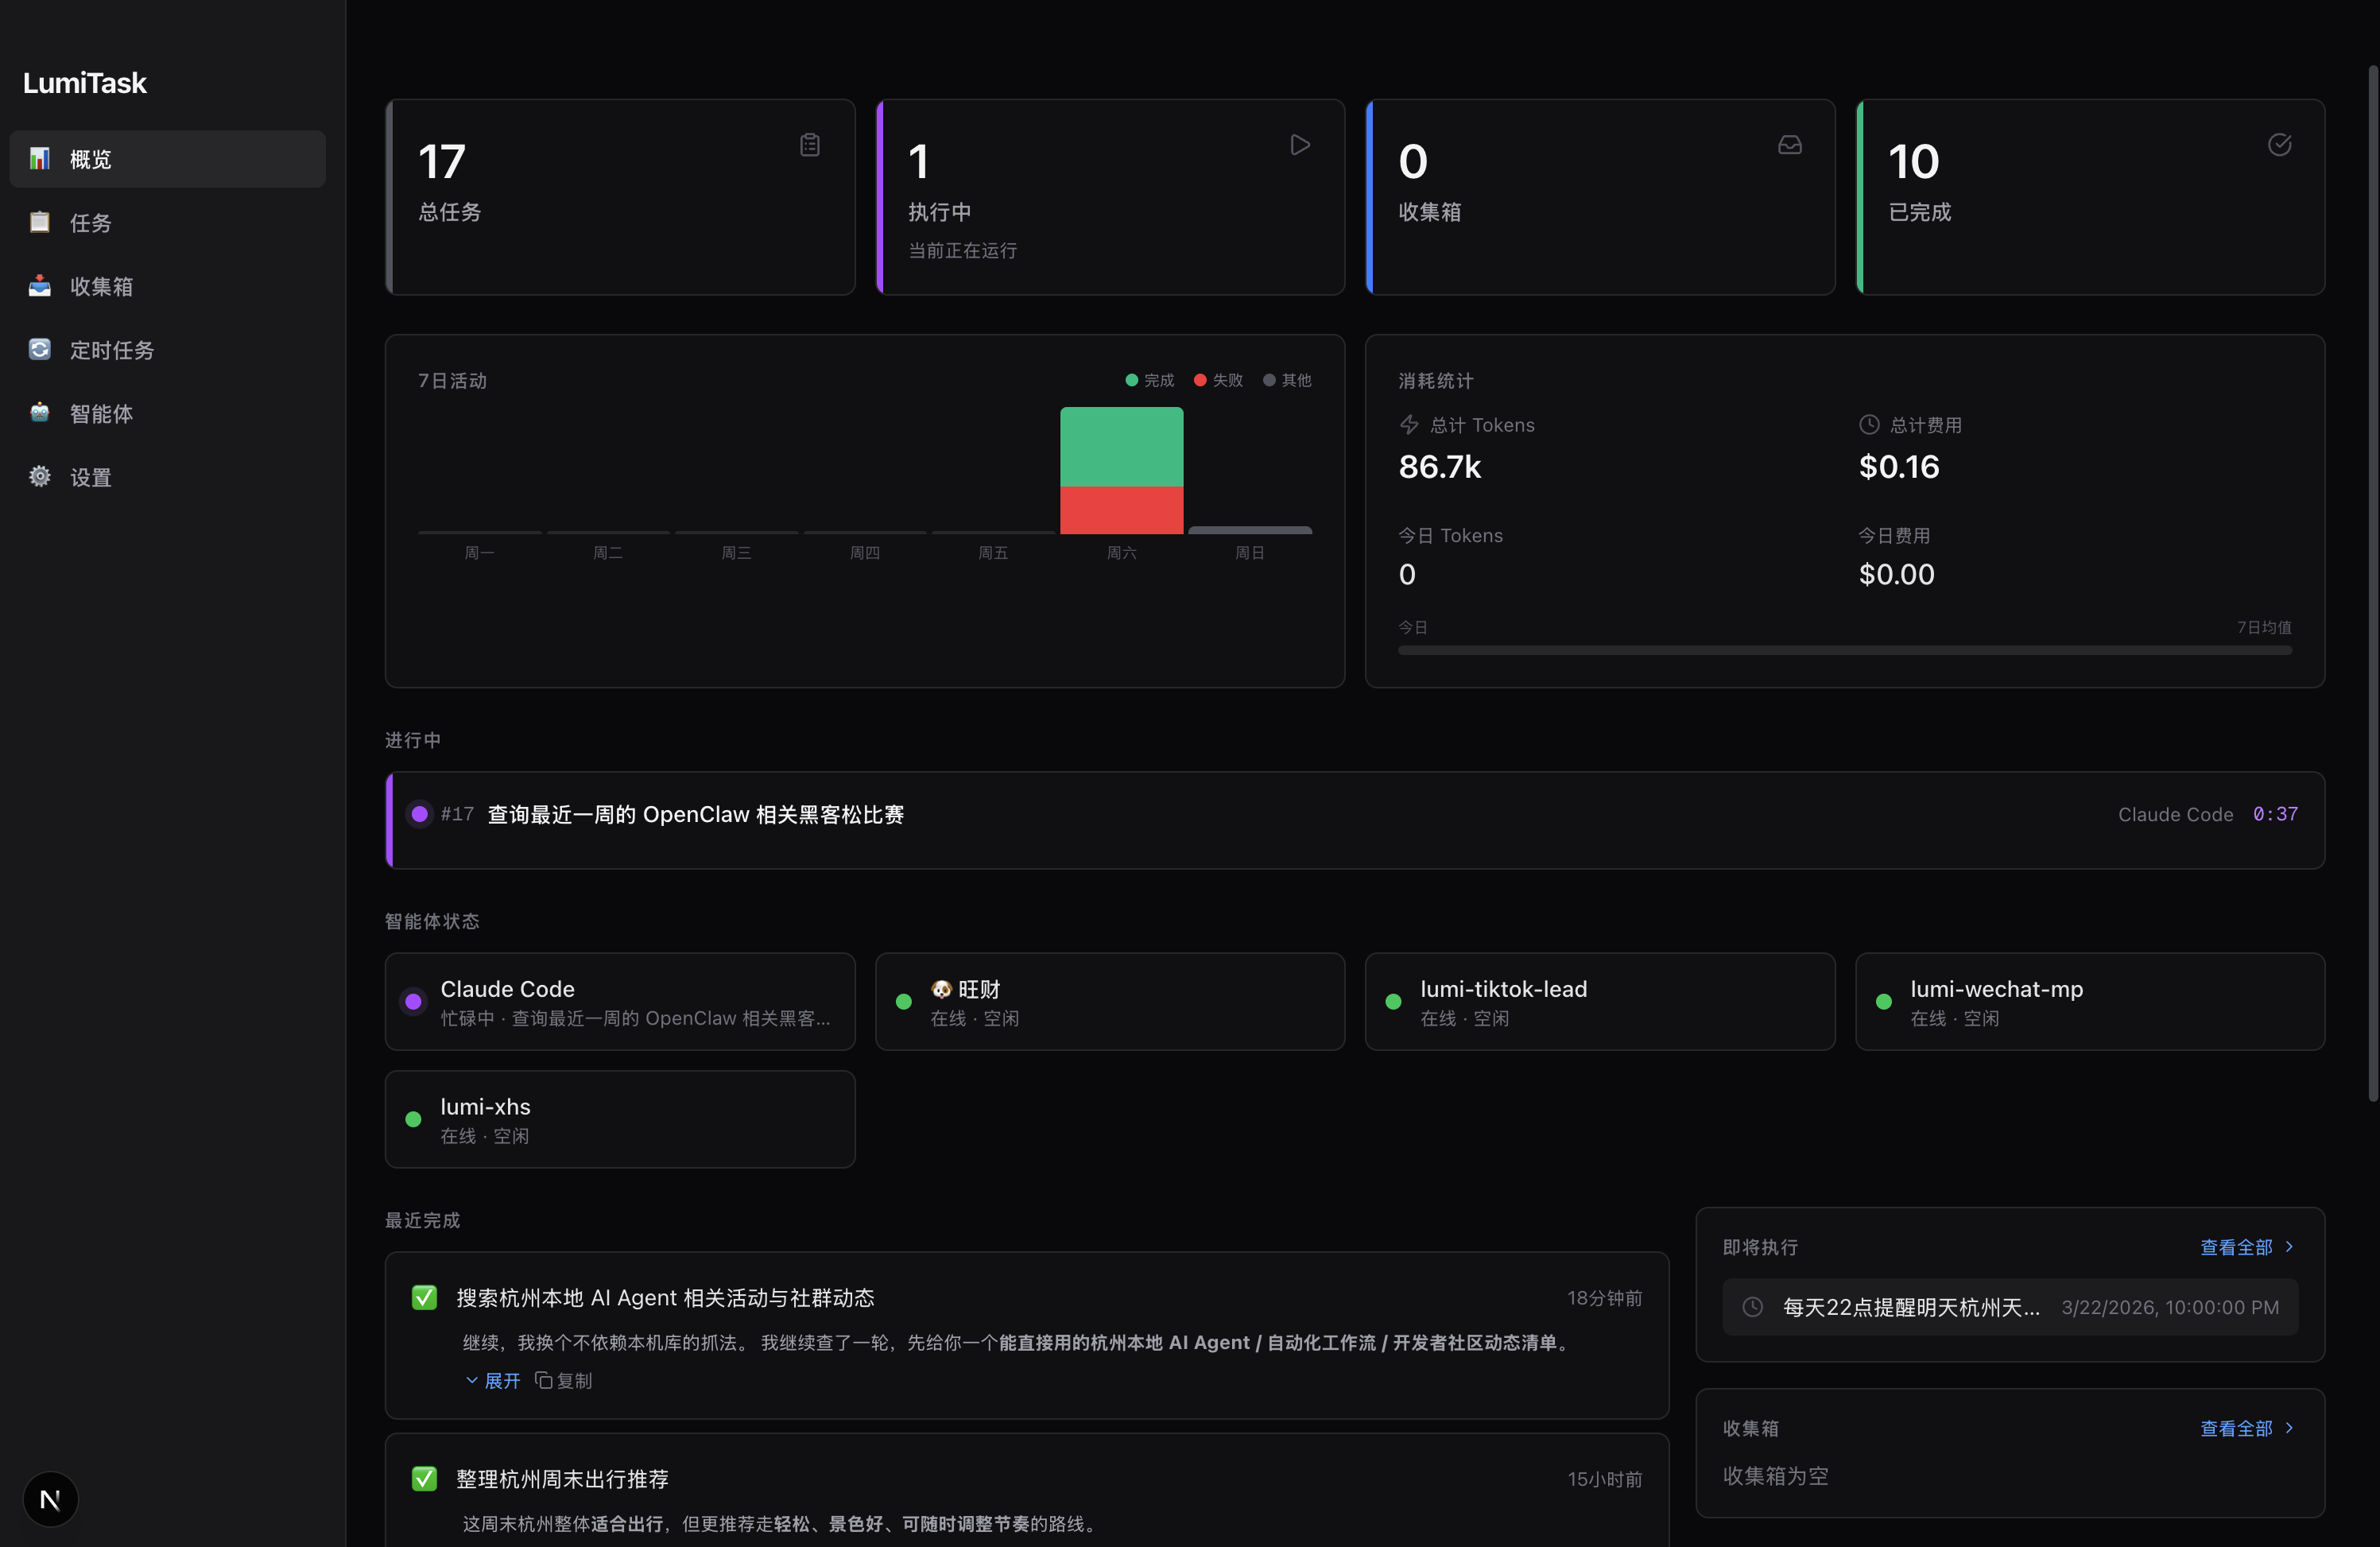The image size is (2380, 1547).
Task: Click the inbox icon on 收集箱 card
Action: [x=1790, y=145]
